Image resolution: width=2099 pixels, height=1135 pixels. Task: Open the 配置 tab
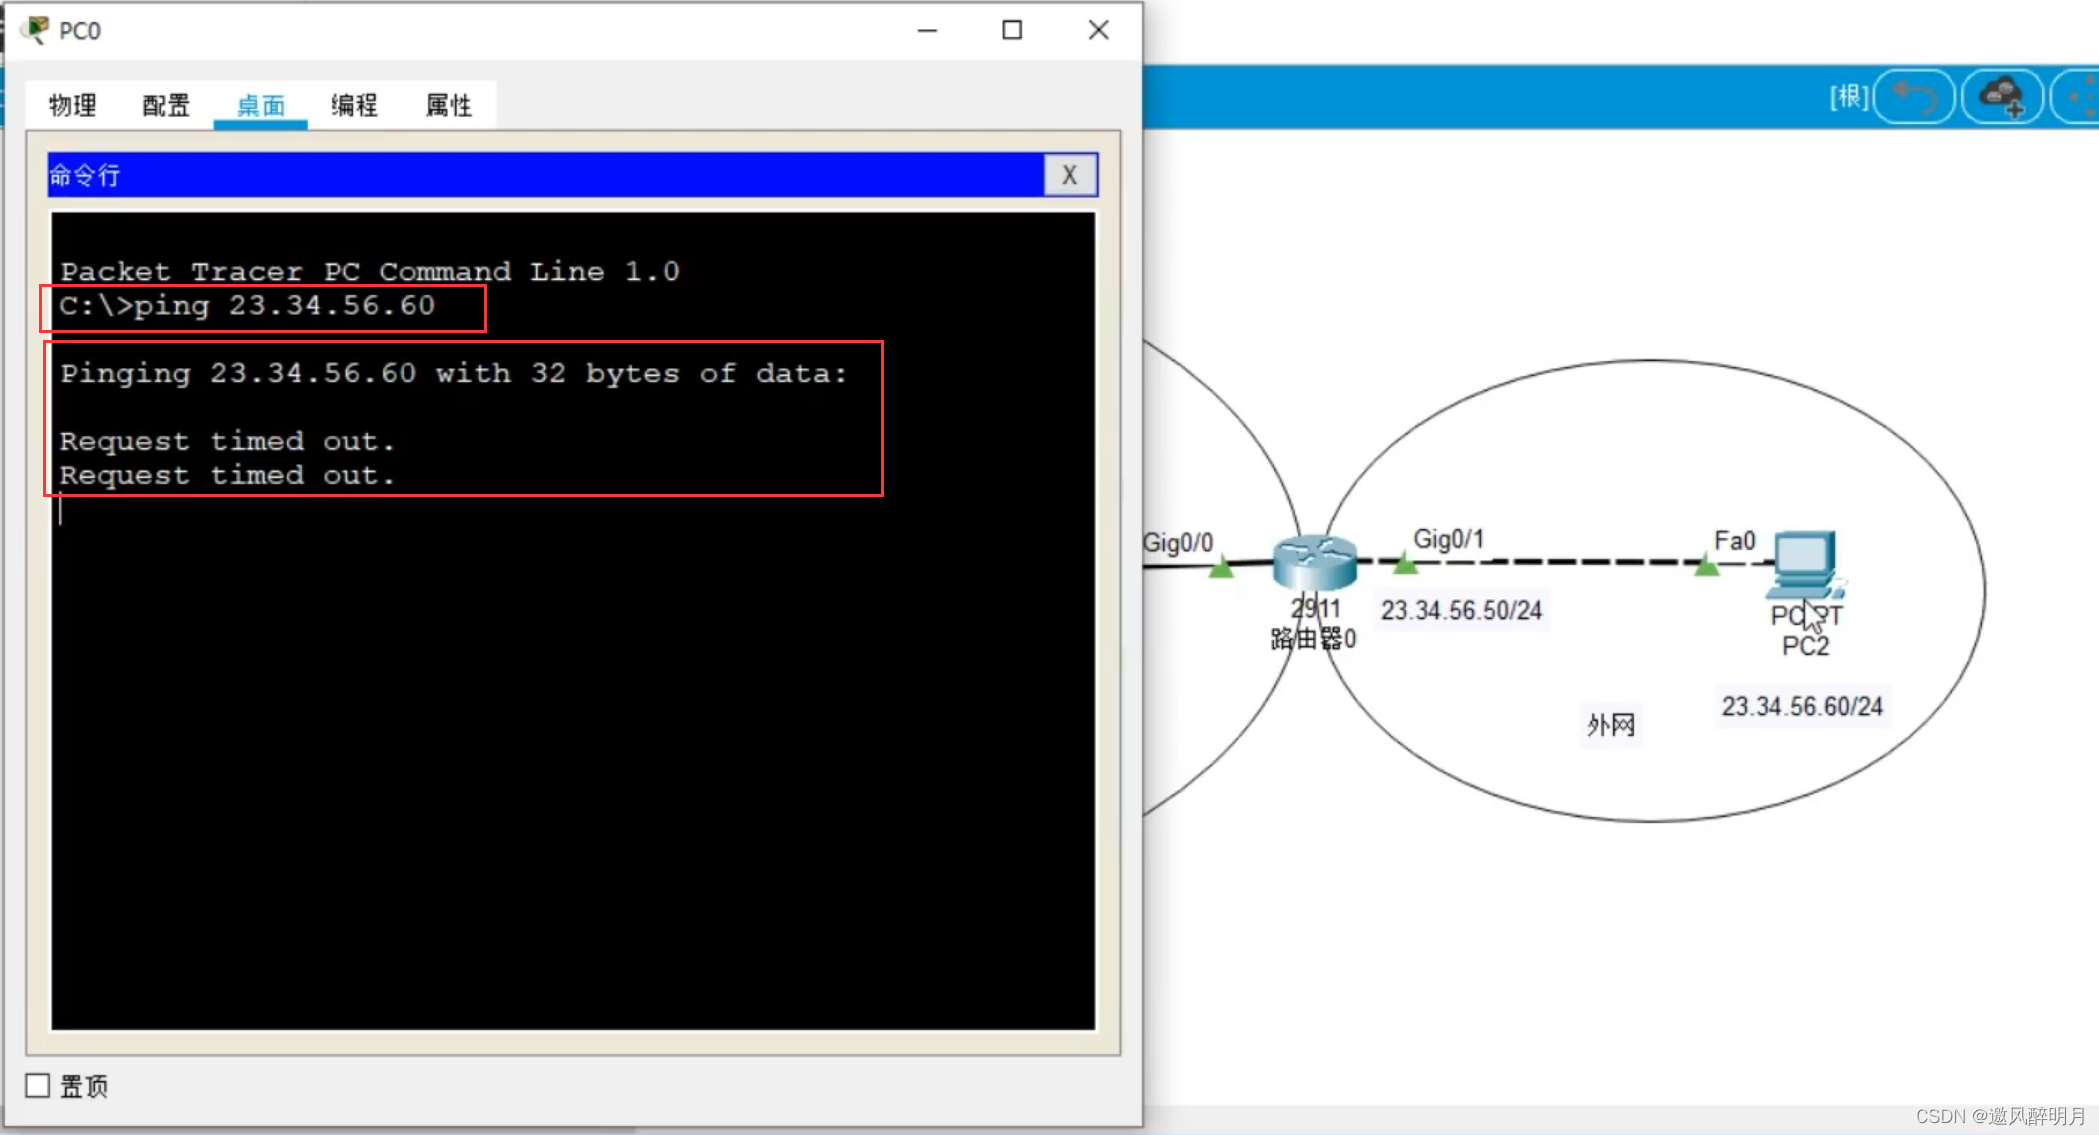pyautogui.click(x=166, y=105)
